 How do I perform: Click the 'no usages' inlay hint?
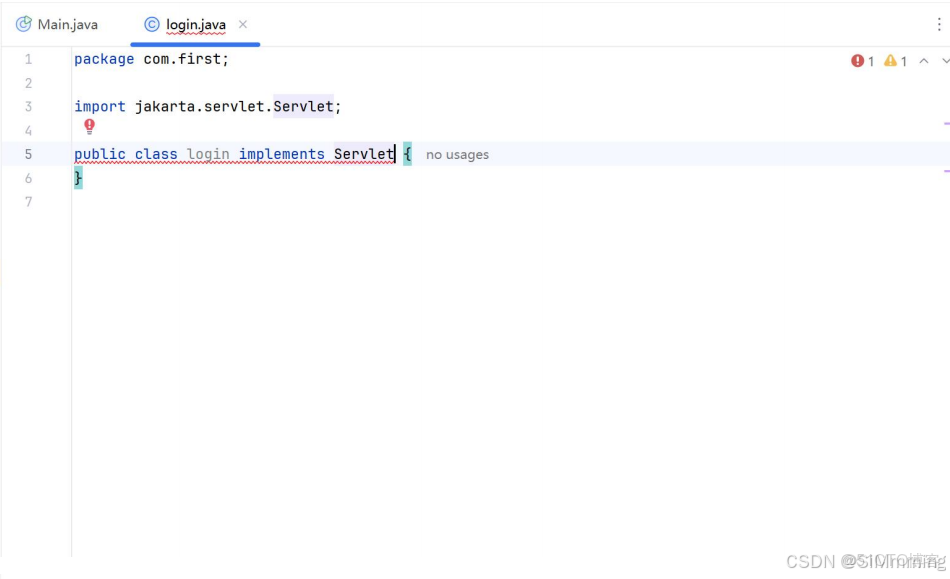(457, 154)
